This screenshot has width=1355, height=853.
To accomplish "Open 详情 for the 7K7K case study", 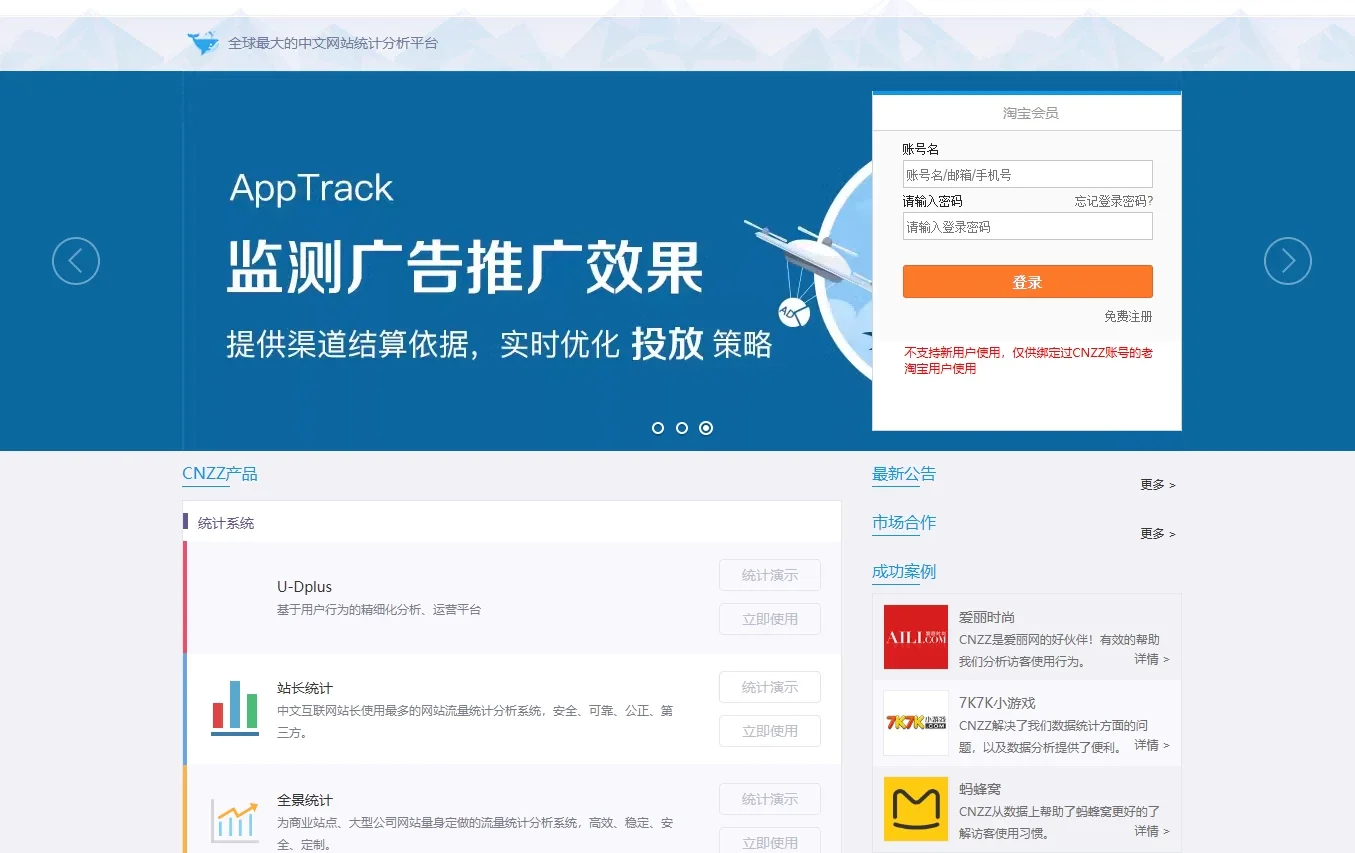I will (1146, 744).
